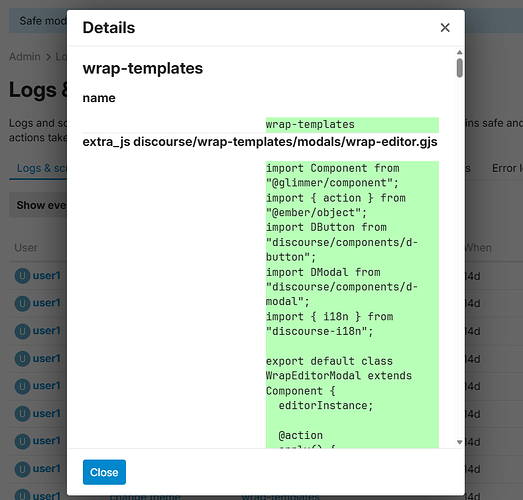The width and height of the screenshot is (523, 500).
Task: Dismiss the Details modal using the X icon
Action: point(445,28)
